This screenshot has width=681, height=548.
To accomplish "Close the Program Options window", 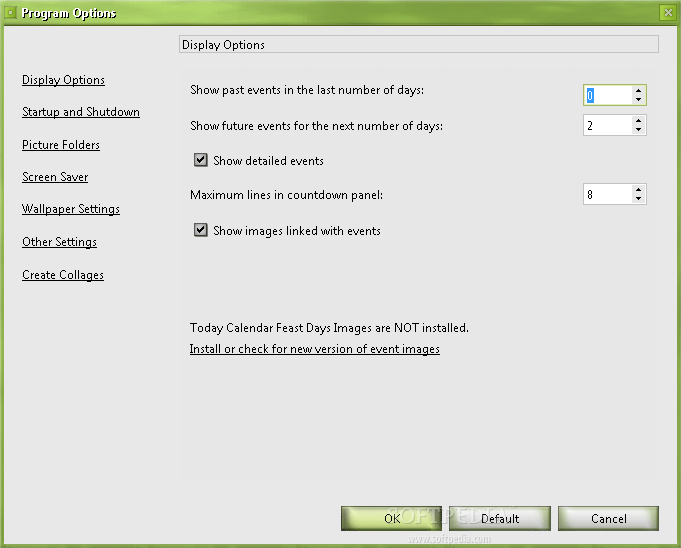I will tap(668, 13).
